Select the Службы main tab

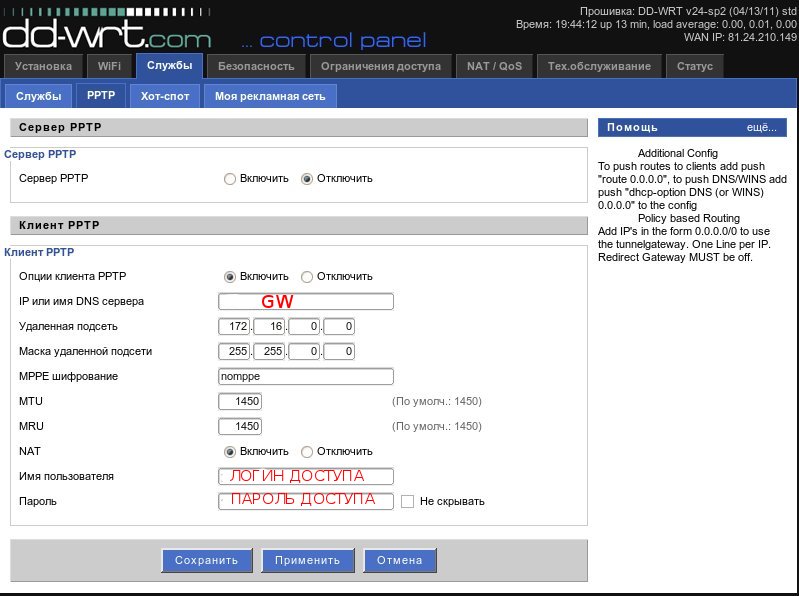170,65
